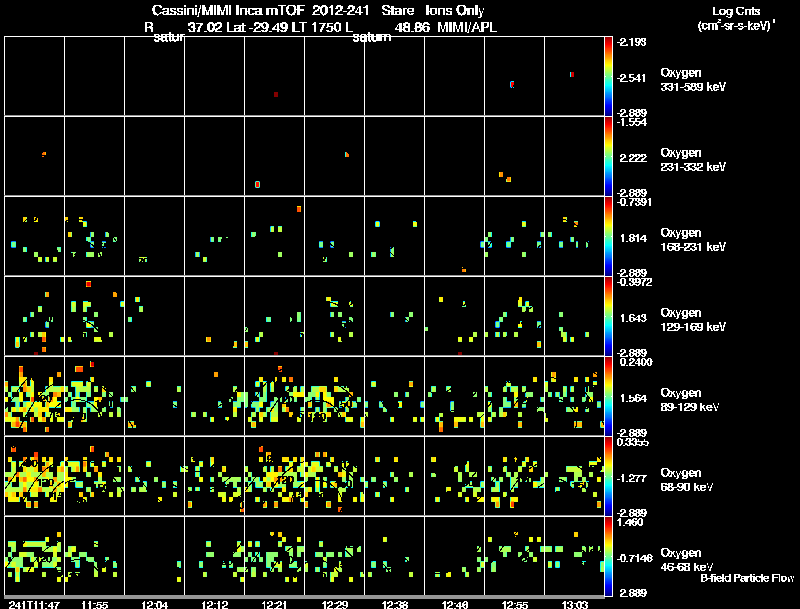Select the Oxygen 129-169 keV label

pos(693,319)
